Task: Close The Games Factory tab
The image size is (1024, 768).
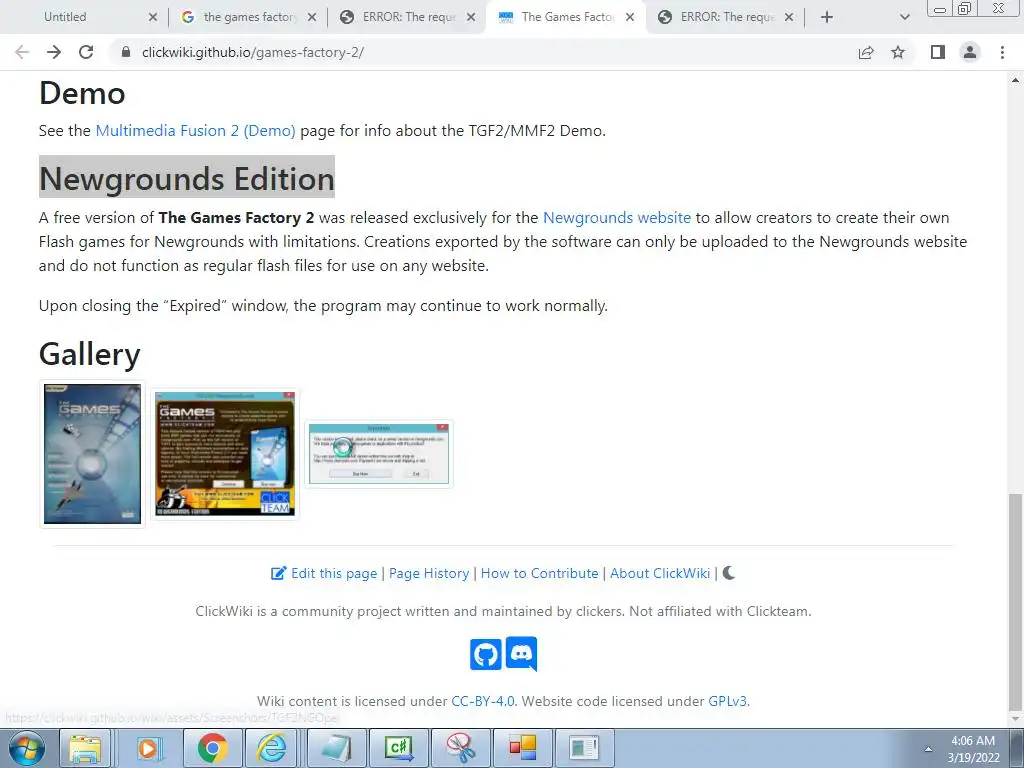Action: coord(630,17)
